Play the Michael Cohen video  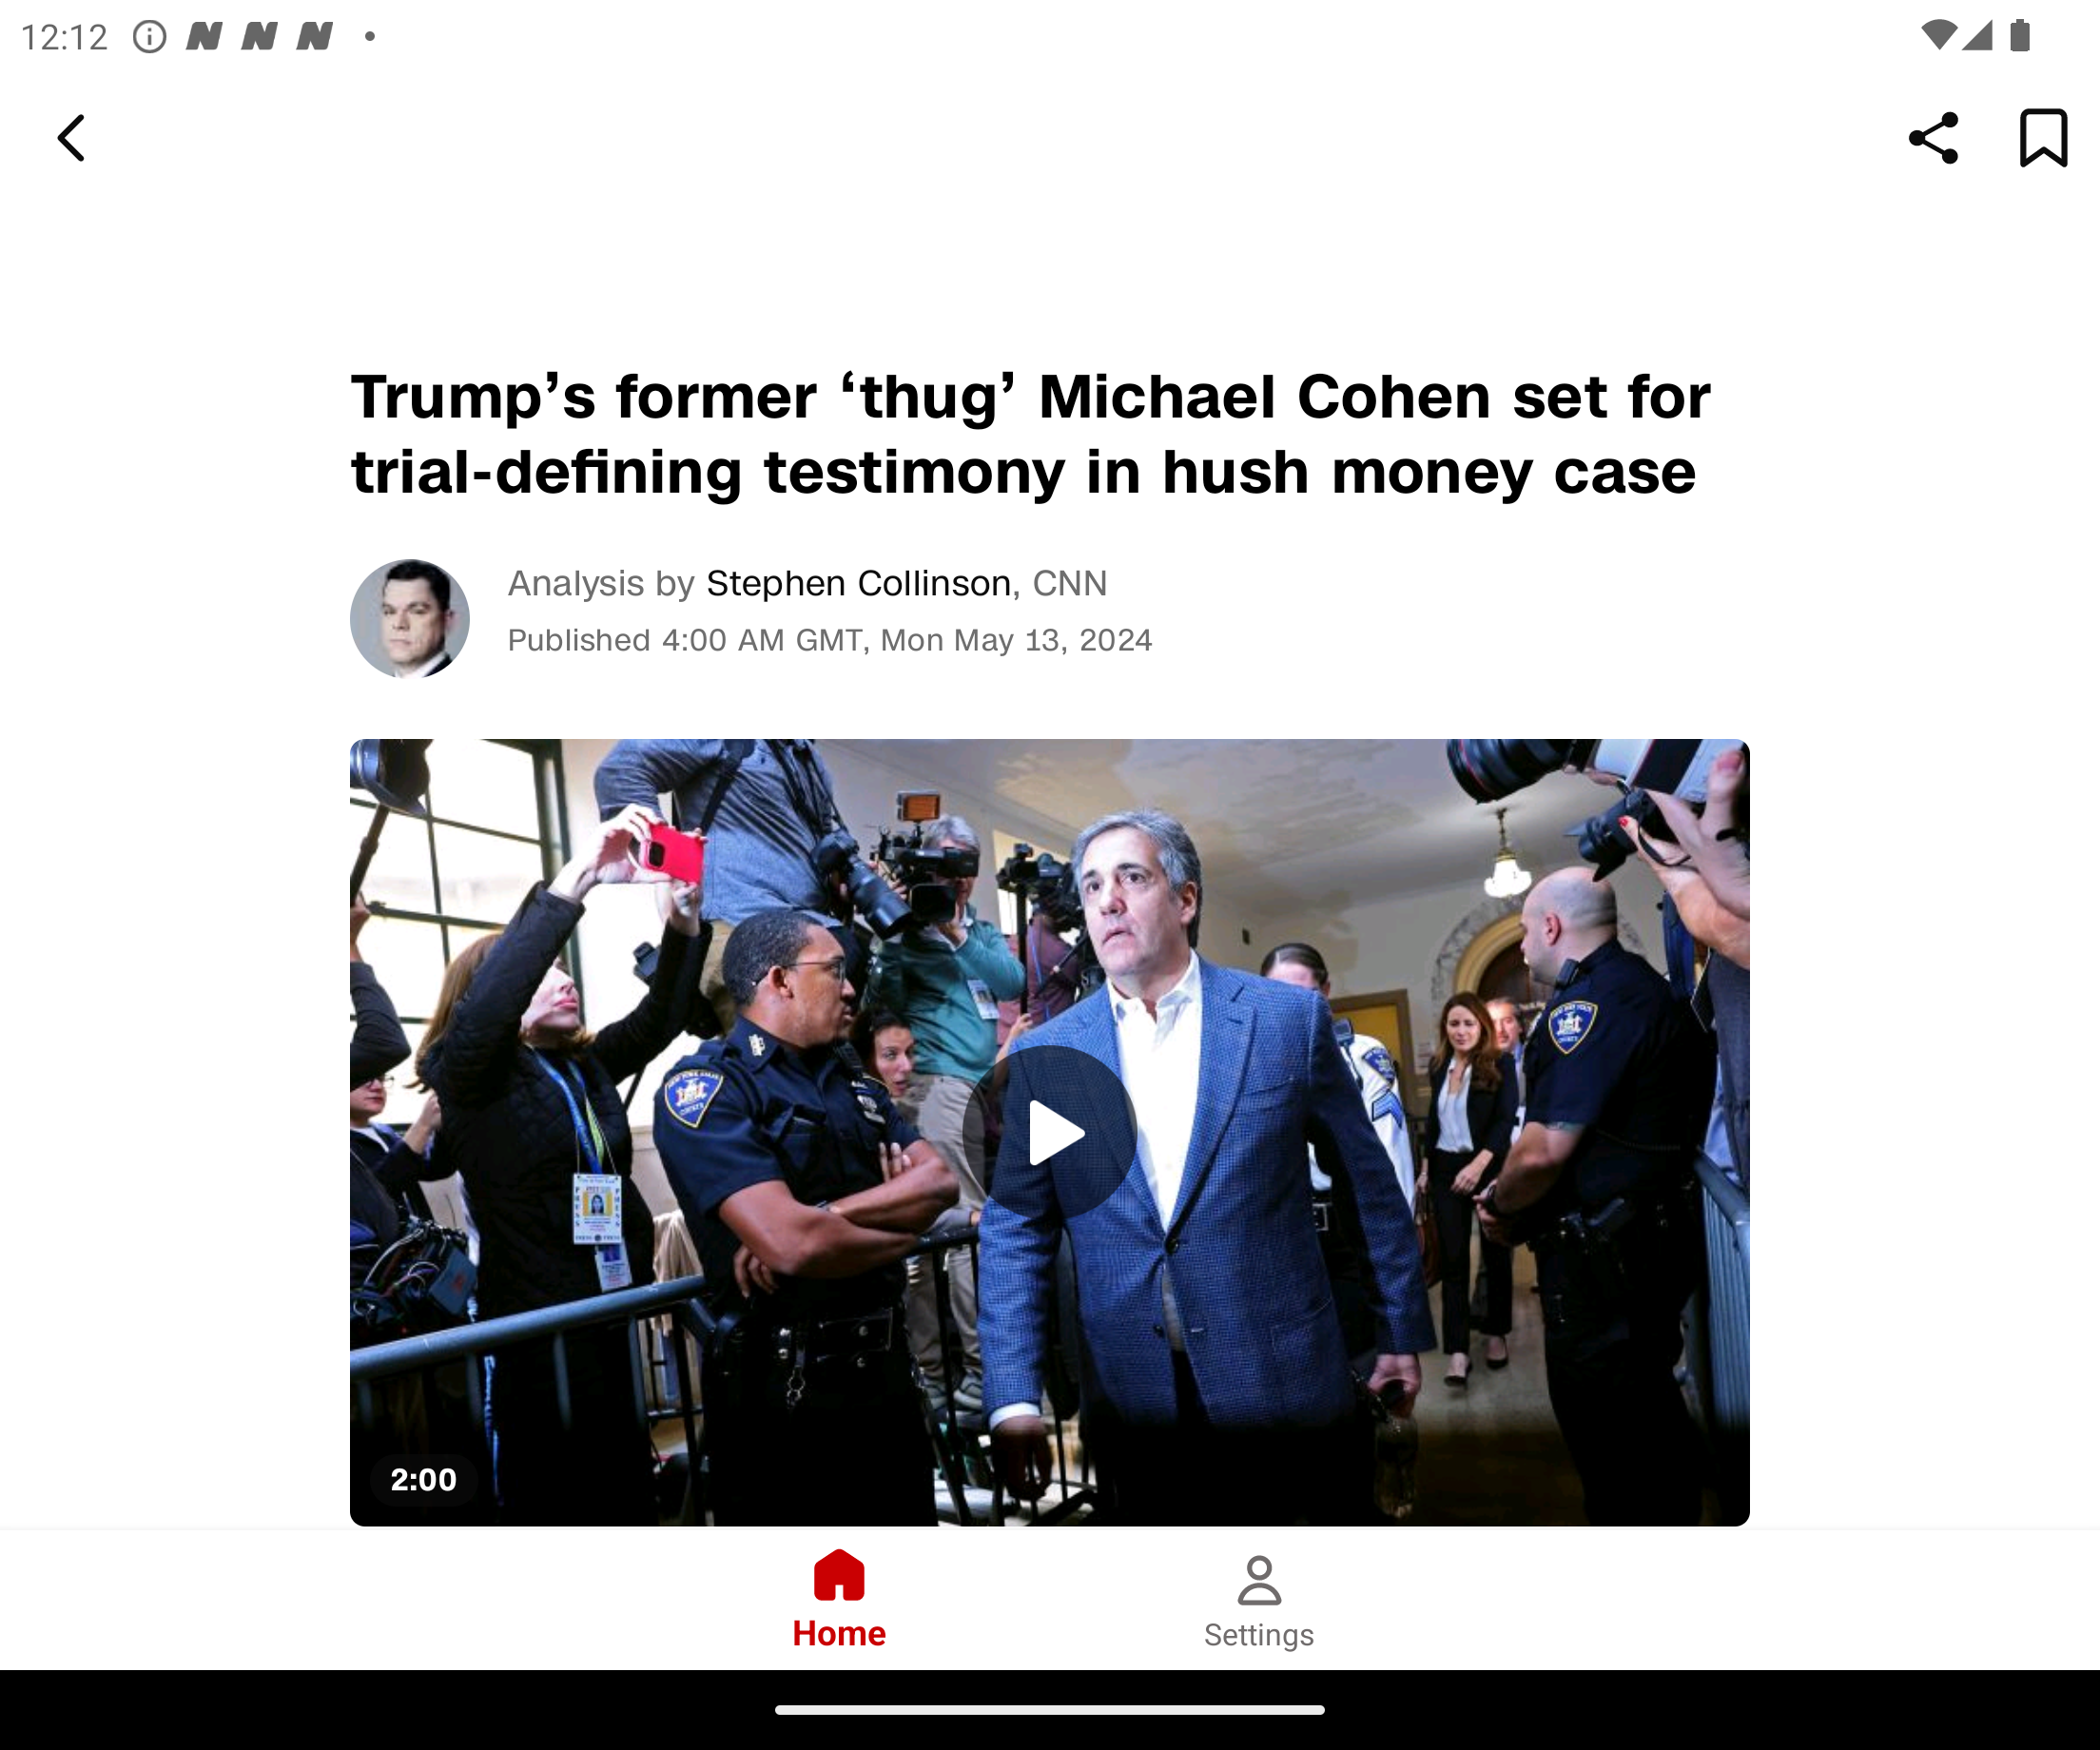click(1049, 1132)
